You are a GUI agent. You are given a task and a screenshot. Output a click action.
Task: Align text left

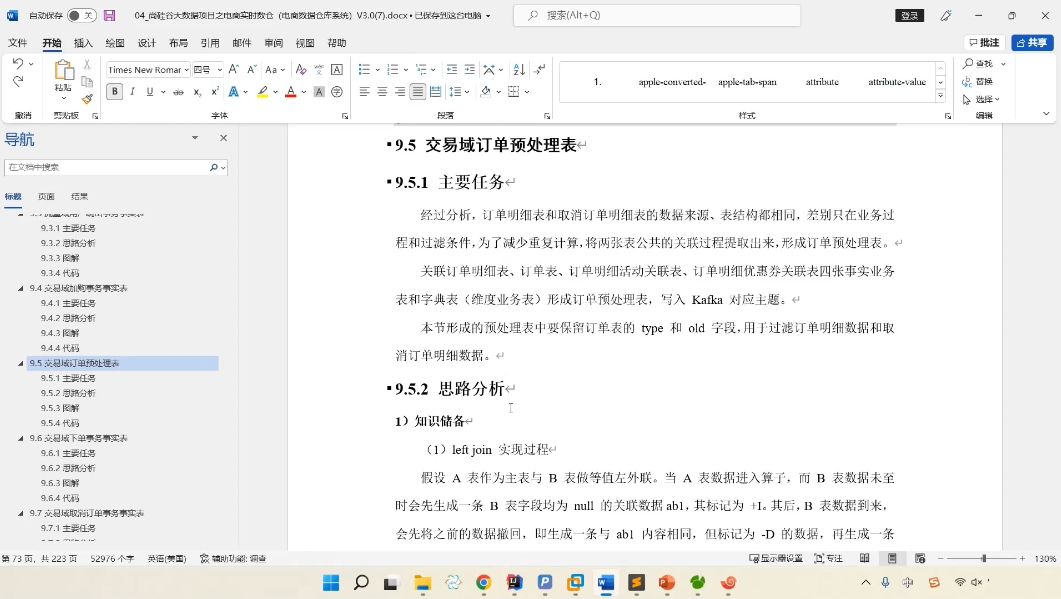(x=364, y=91)
